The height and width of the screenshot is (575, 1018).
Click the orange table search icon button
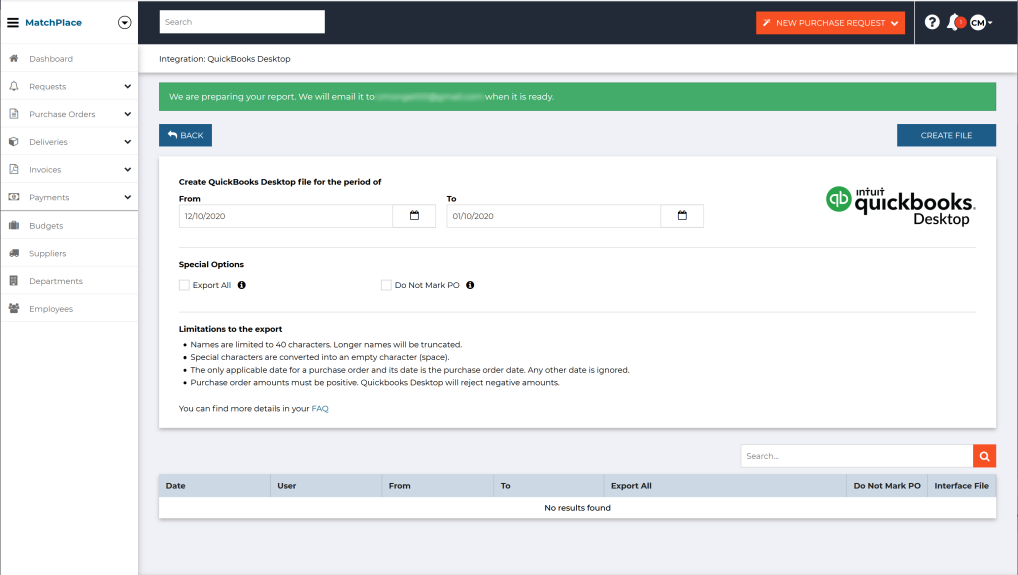coord(984,456)
